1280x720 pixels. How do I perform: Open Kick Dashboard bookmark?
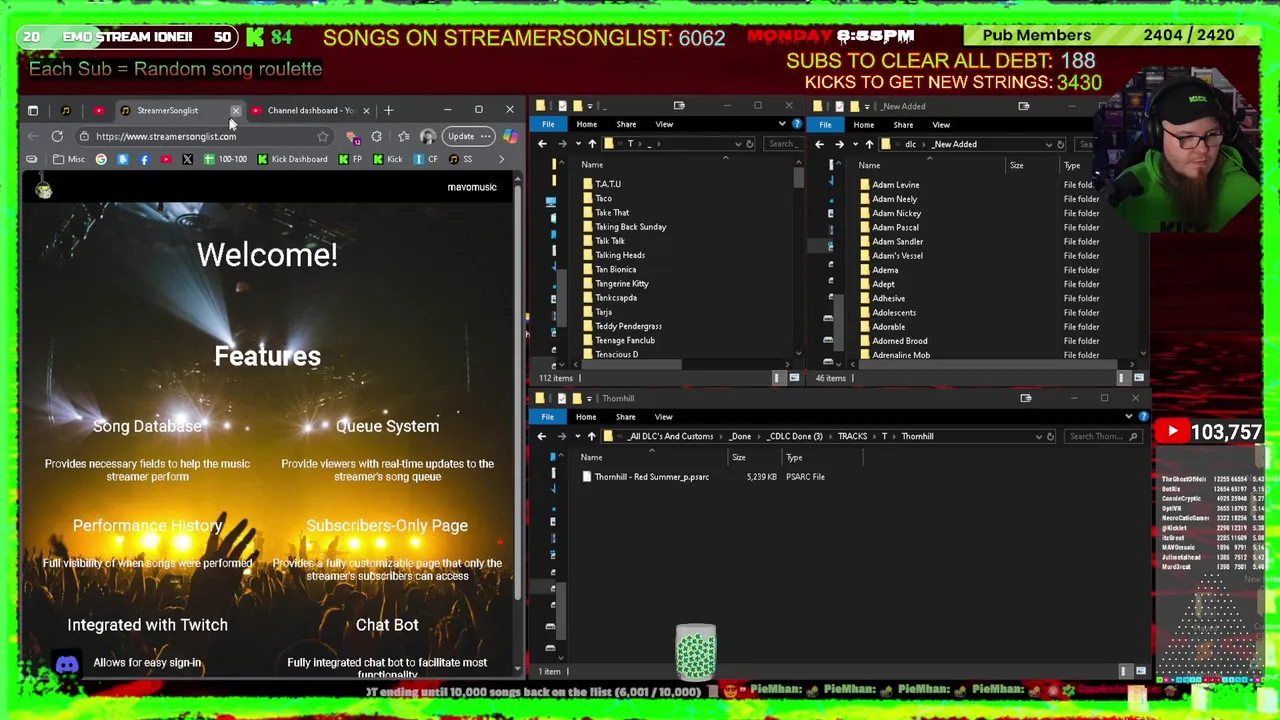click(292, 159)
